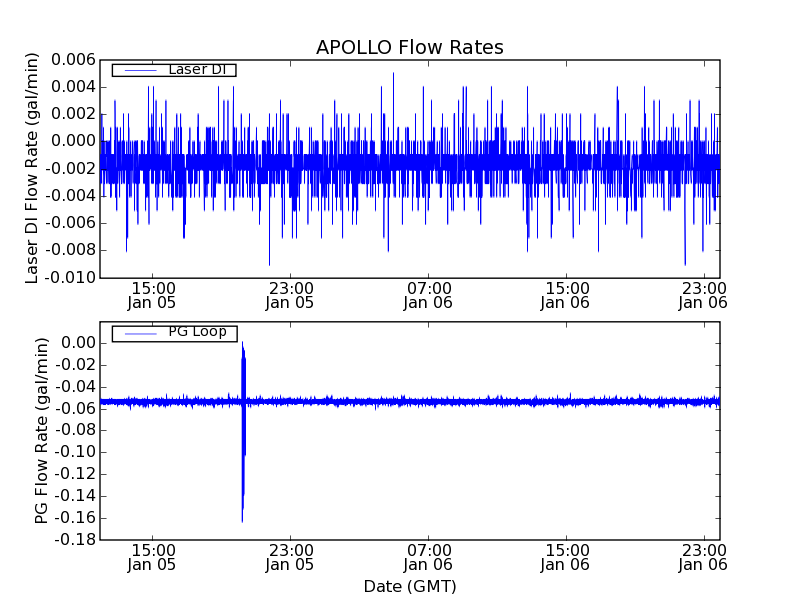
Task: Select the 'Laser DI Flow Rate (gal/min)' axis label
Action: point(32,168)
